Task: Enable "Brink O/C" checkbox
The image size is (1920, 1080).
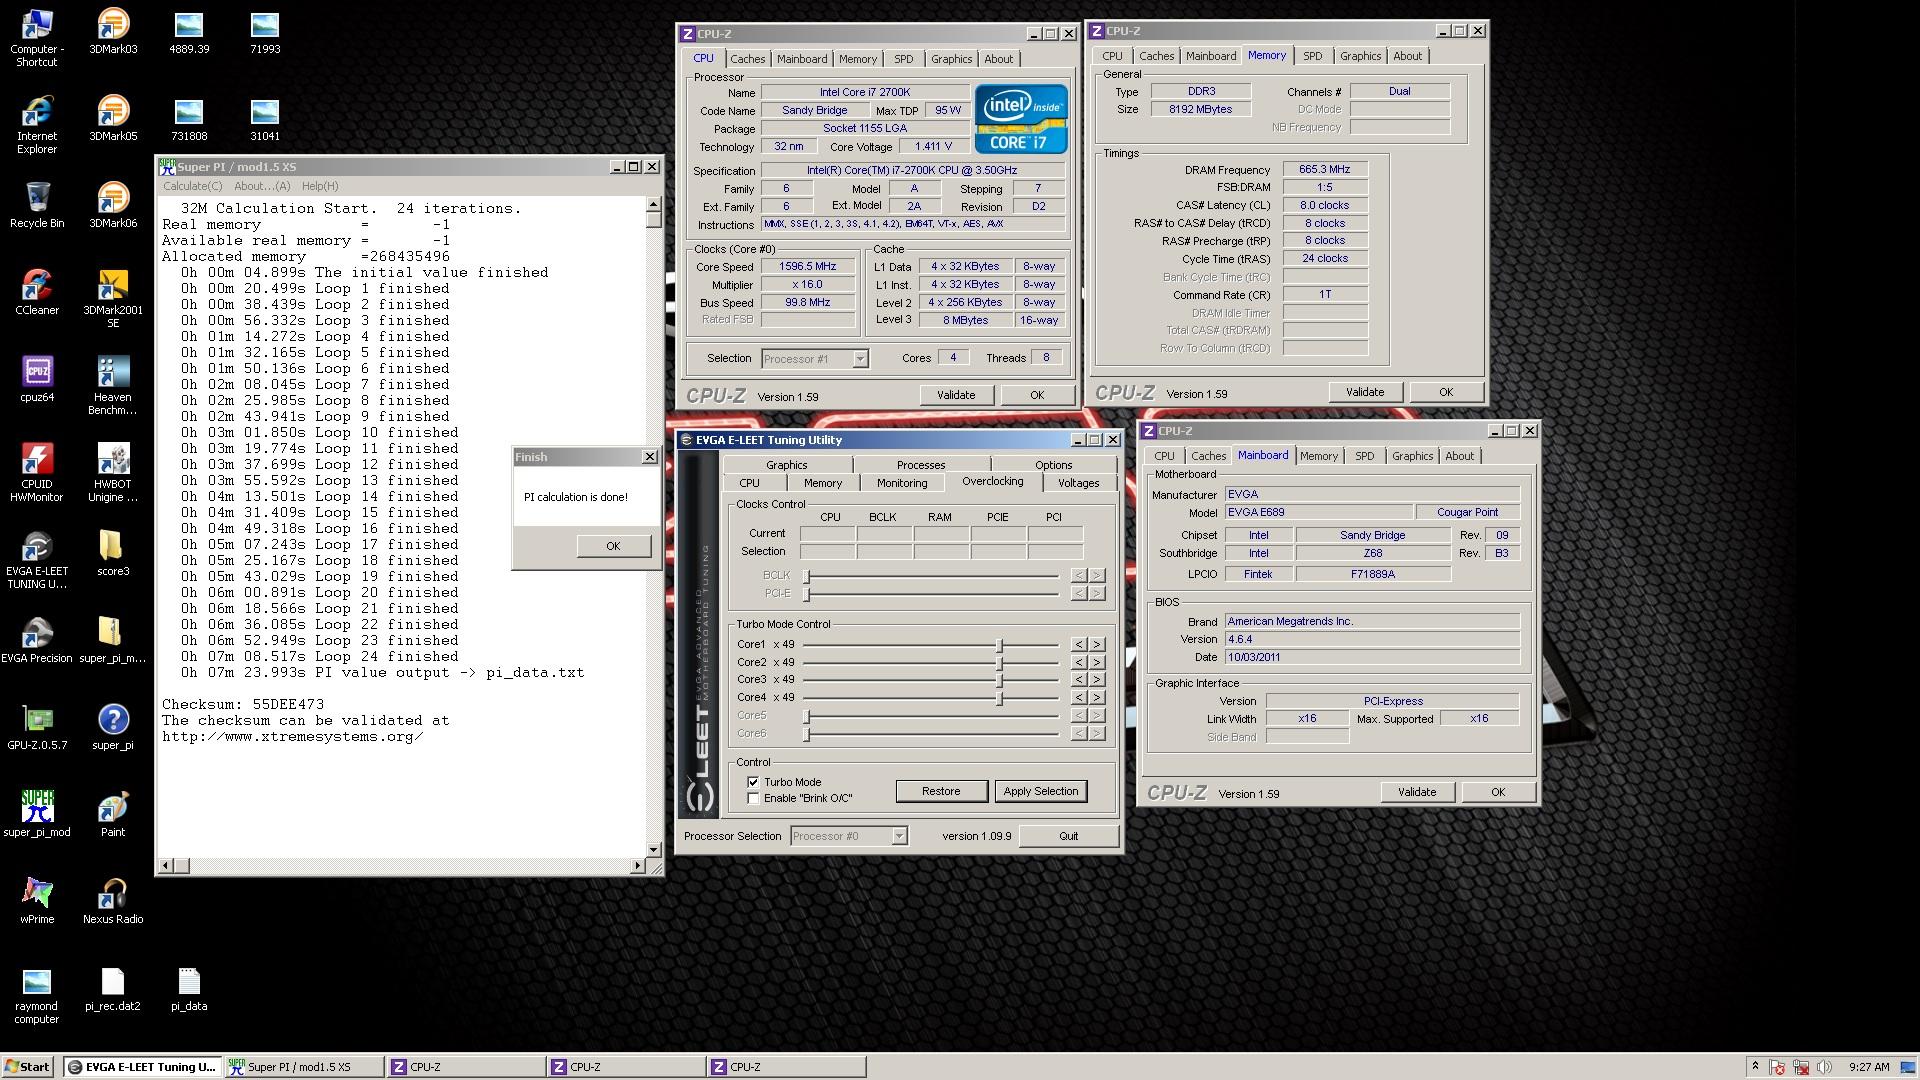Action: 753,798
